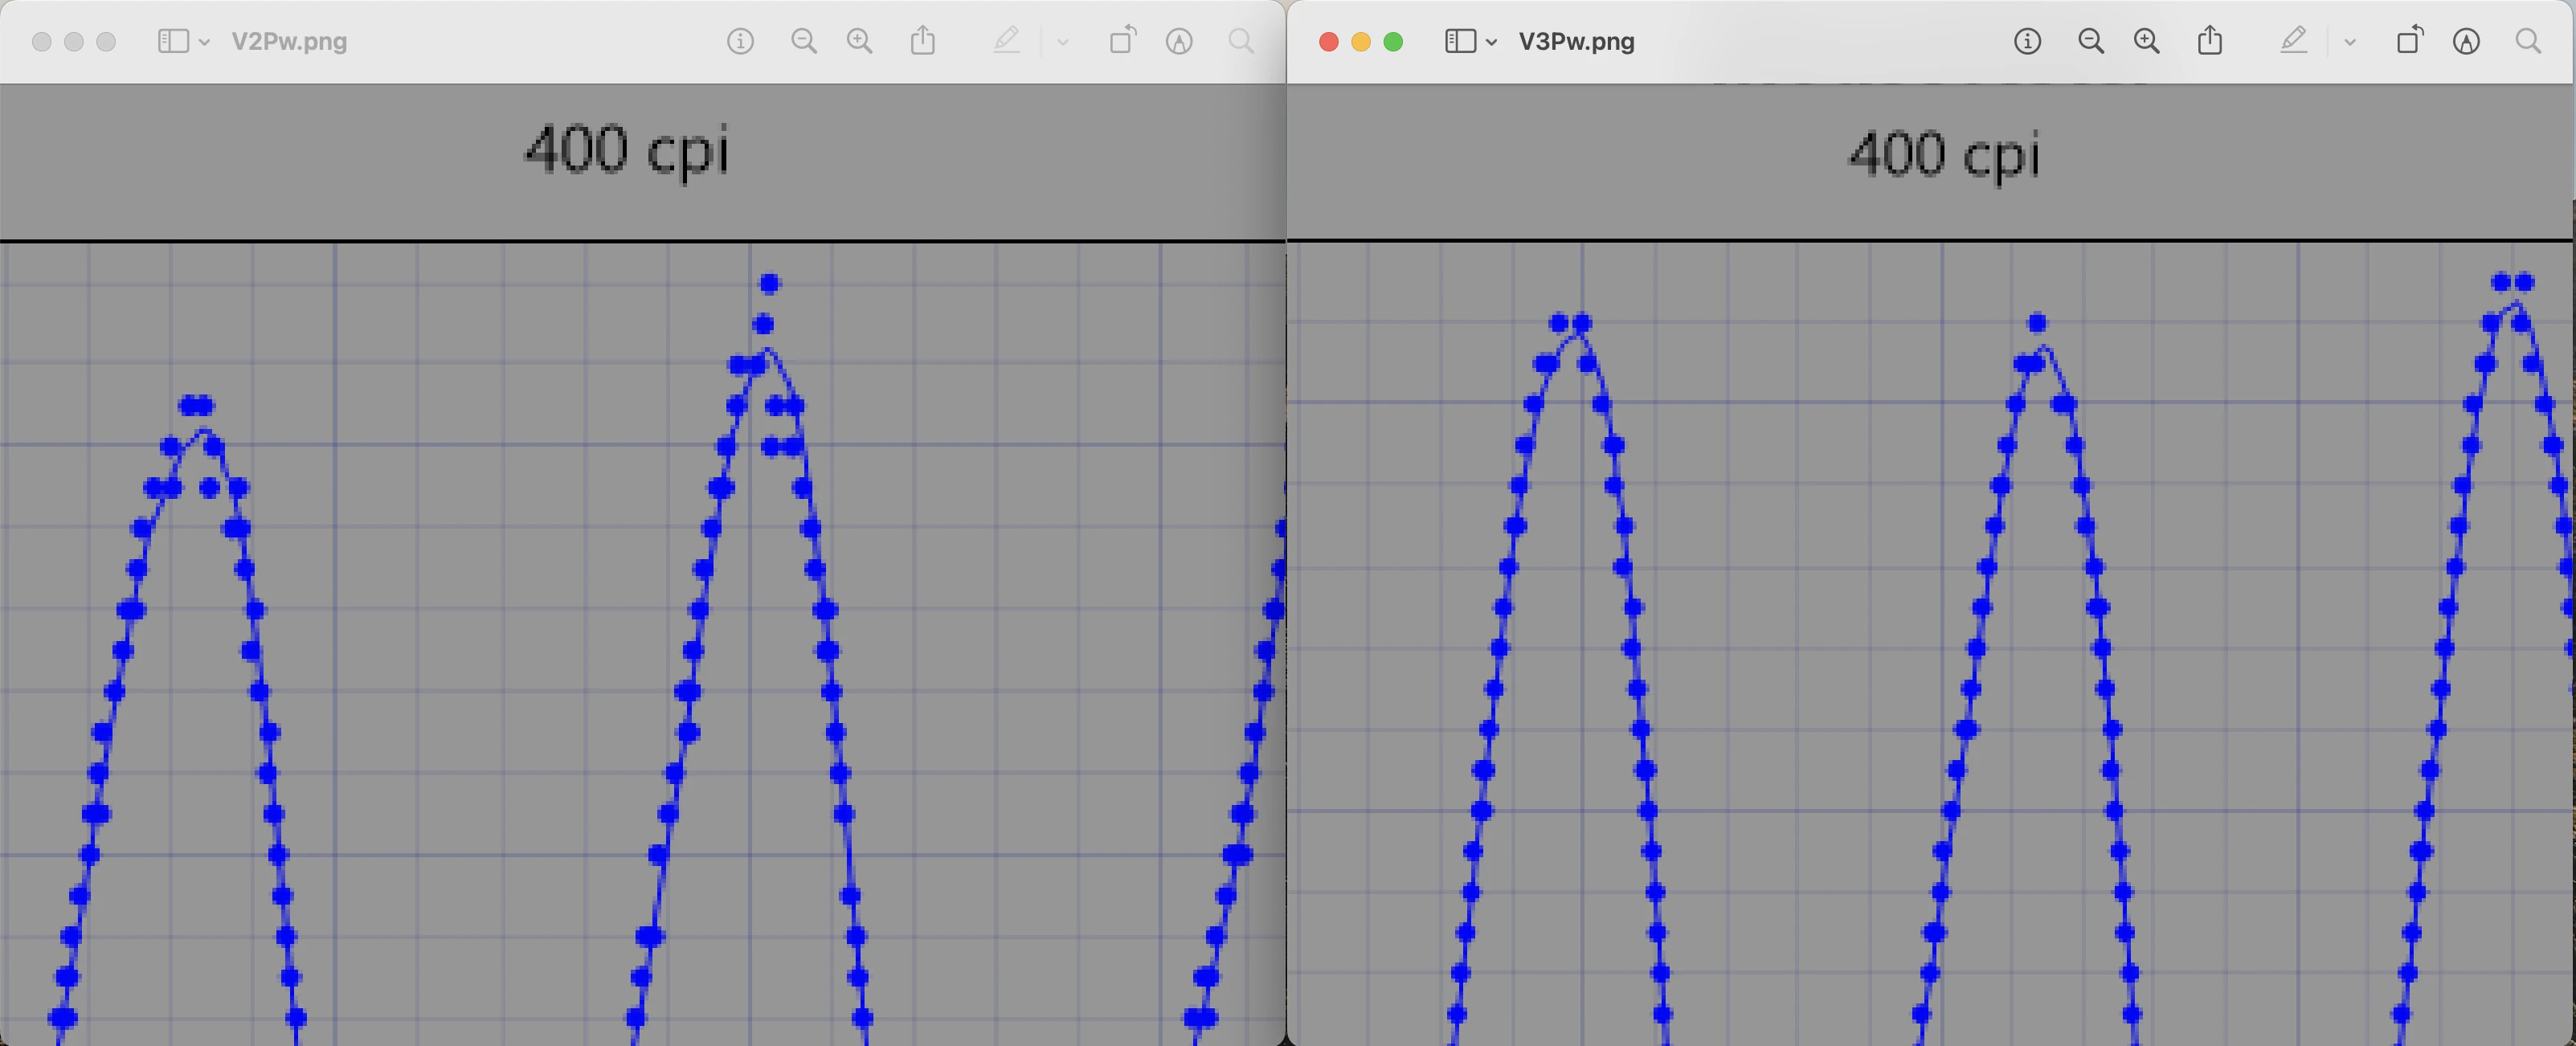This screenshot has width=2576, height=1046.
Task: Toggle the sidebar in V3Pw.png window
Action: 1460,41
